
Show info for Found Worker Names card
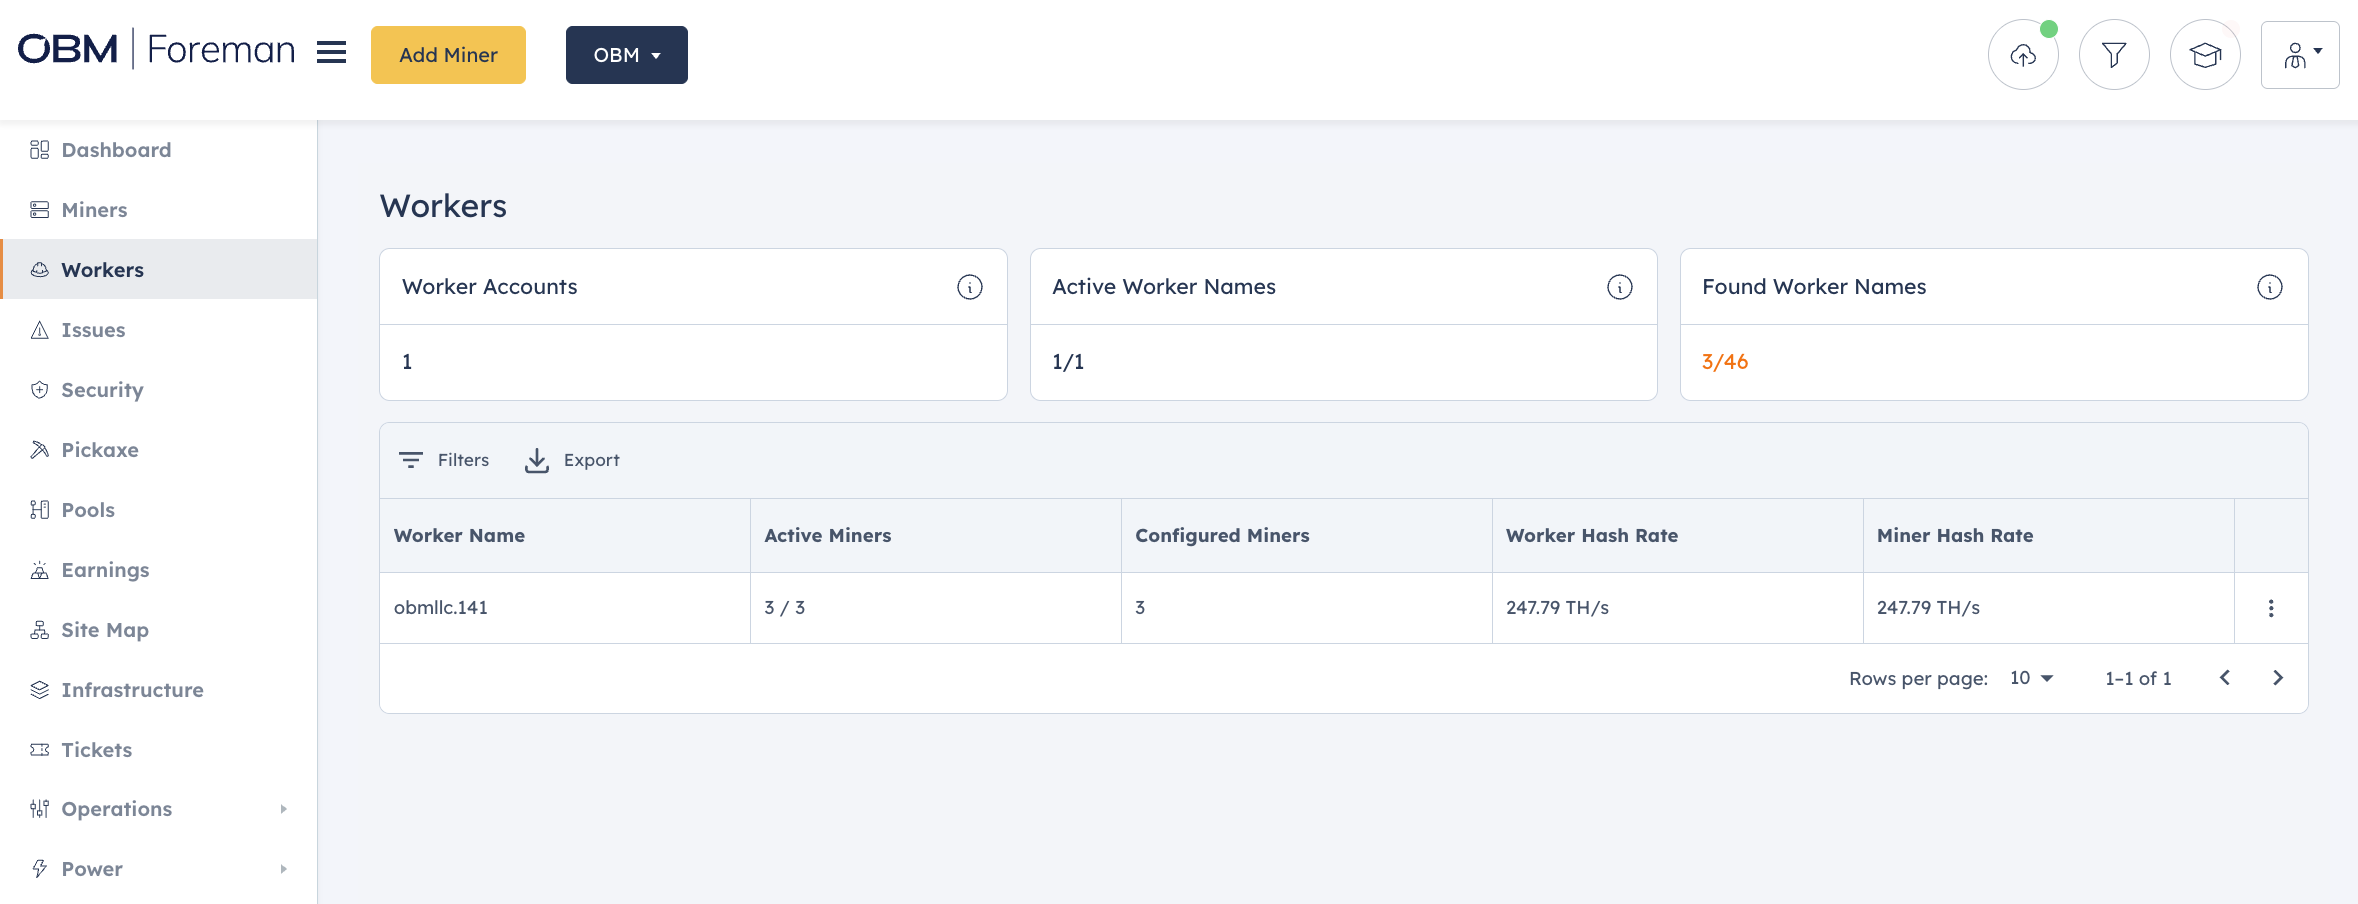tap(2269, 287)
